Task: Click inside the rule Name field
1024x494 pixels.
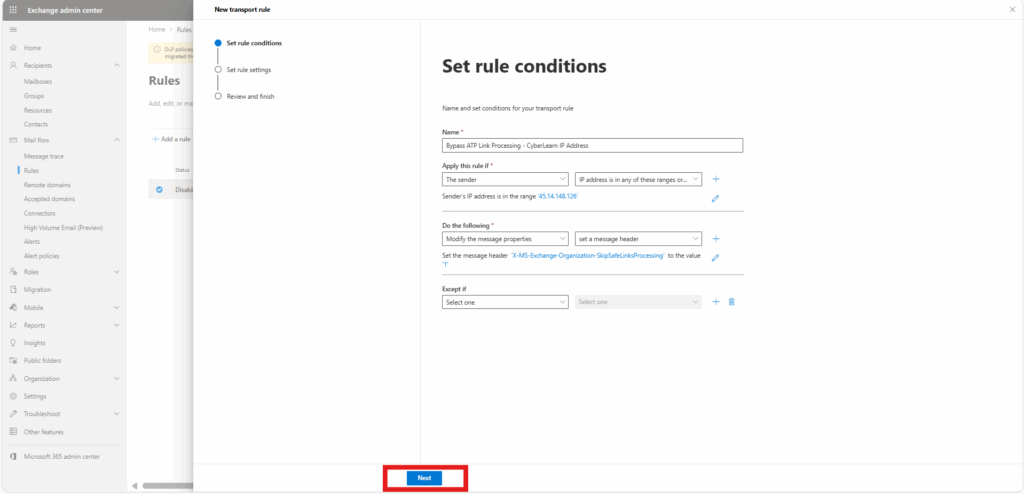Action: [x=592, y=146]
